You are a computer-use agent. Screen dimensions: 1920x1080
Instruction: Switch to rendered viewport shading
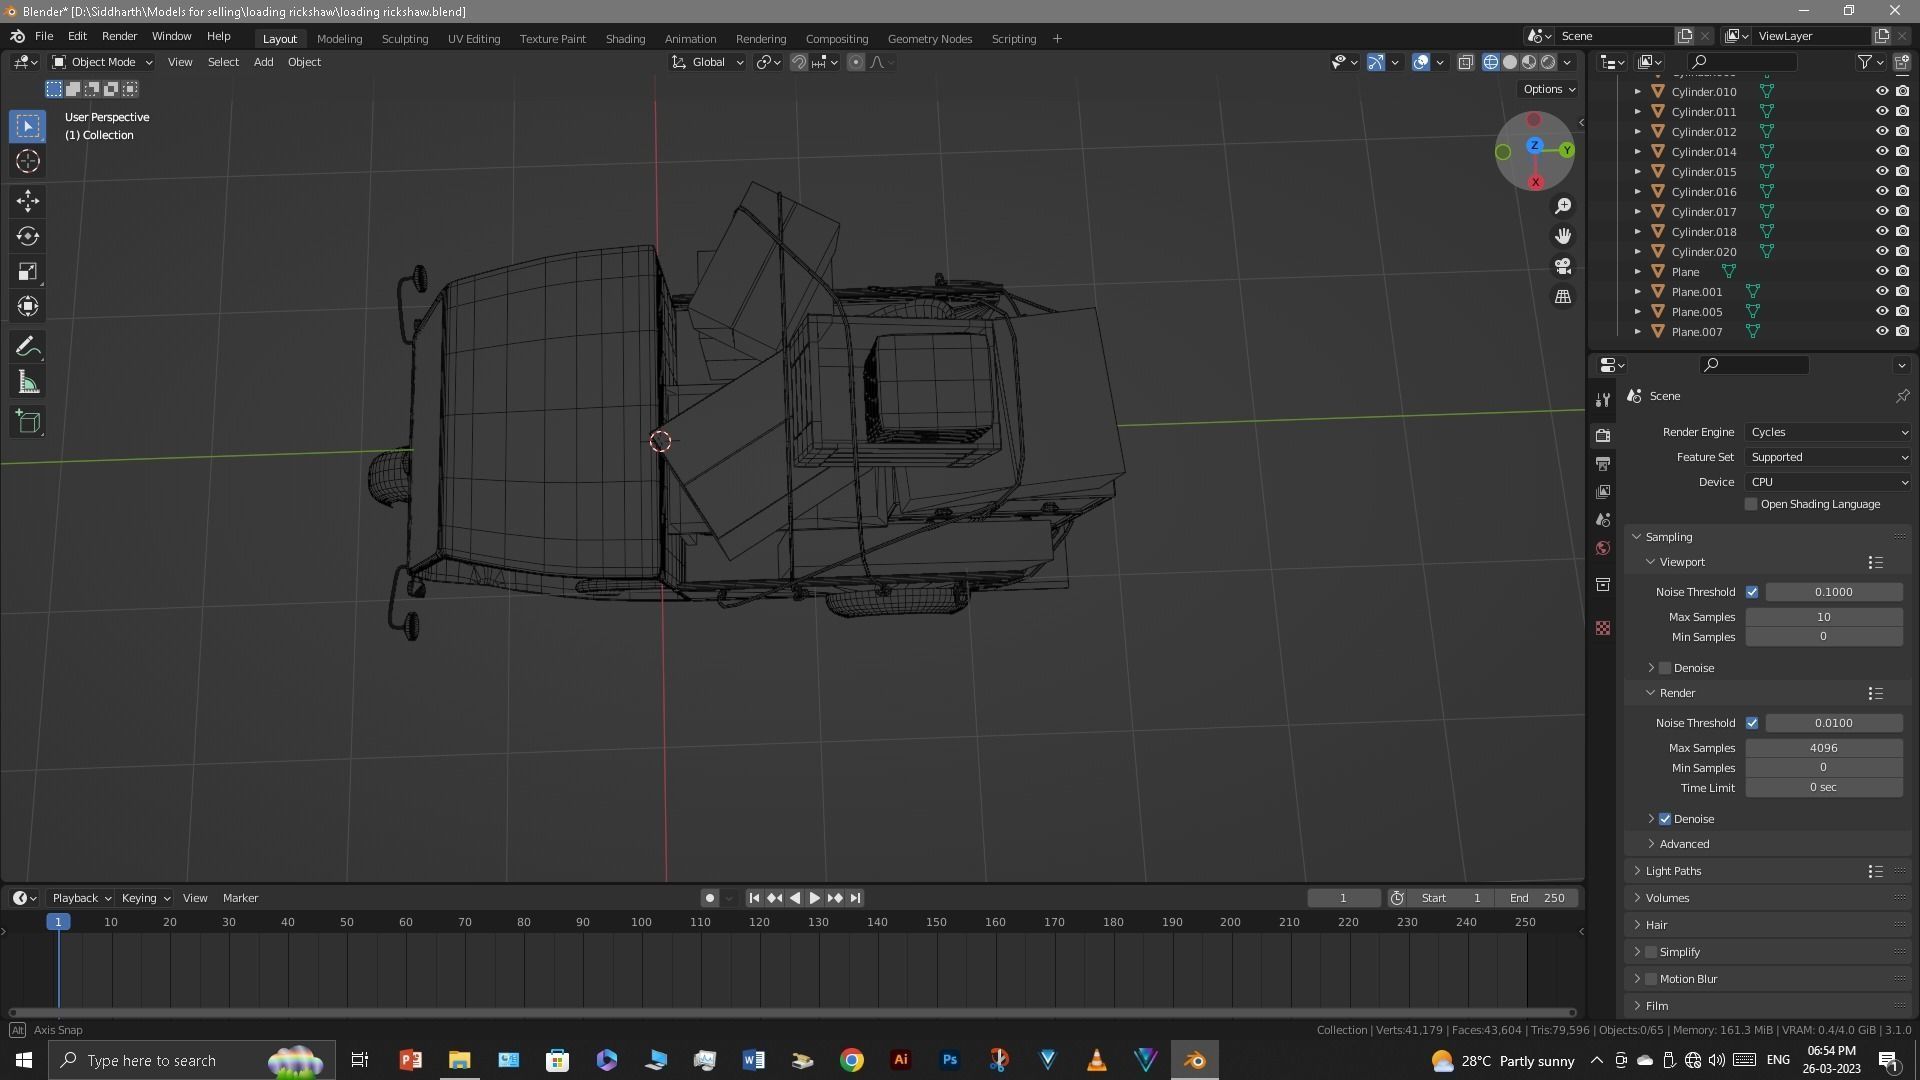pos(1548,62)
